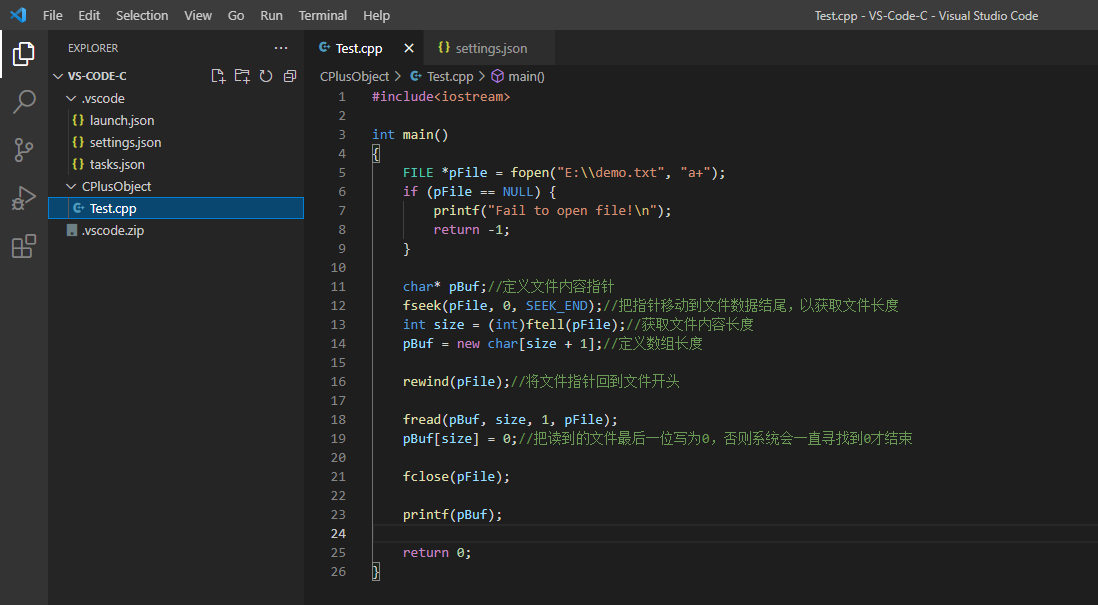This screenshot has height=605, width=1098.
Task: Click the closing brace on line 26
Action: click(x=376, y=571)
